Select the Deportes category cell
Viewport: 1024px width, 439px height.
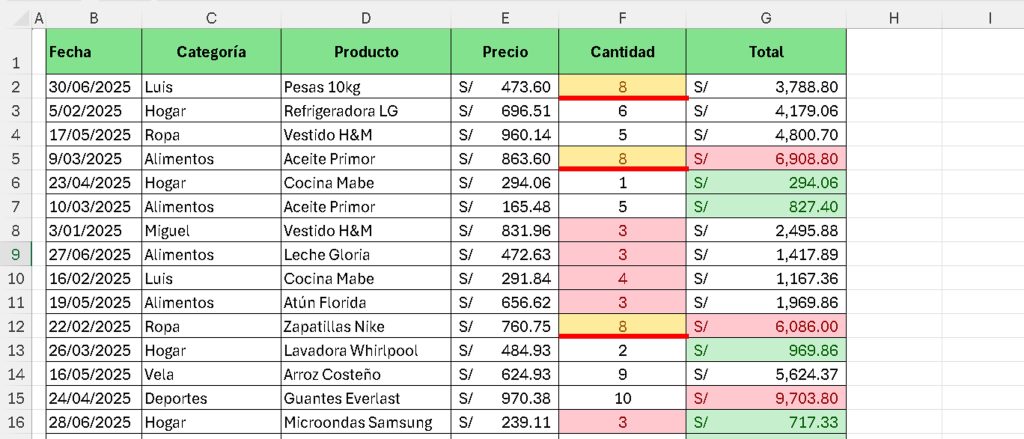(x=212, y=398)
